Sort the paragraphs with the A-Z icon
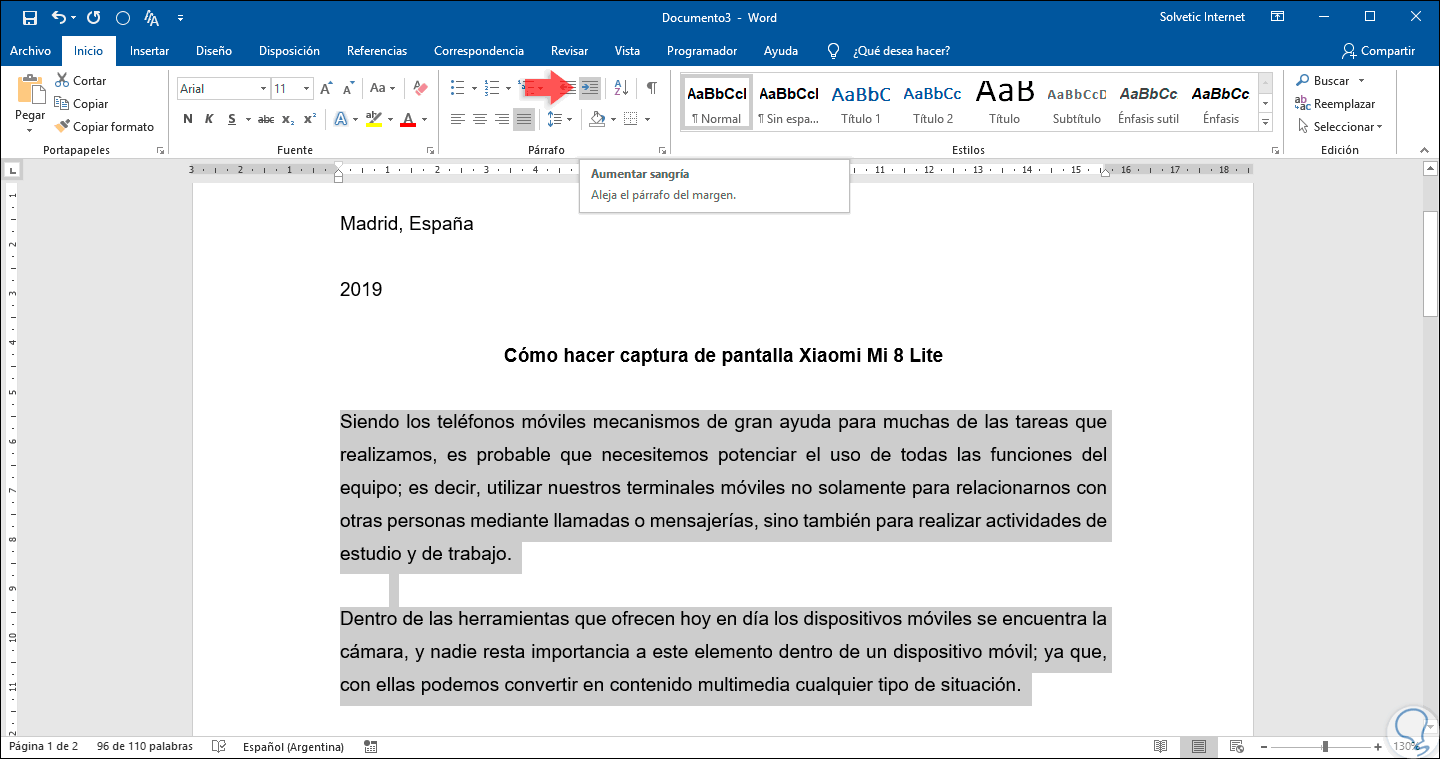Screen dimensions: 1440x759 click(x=621, y=88)
